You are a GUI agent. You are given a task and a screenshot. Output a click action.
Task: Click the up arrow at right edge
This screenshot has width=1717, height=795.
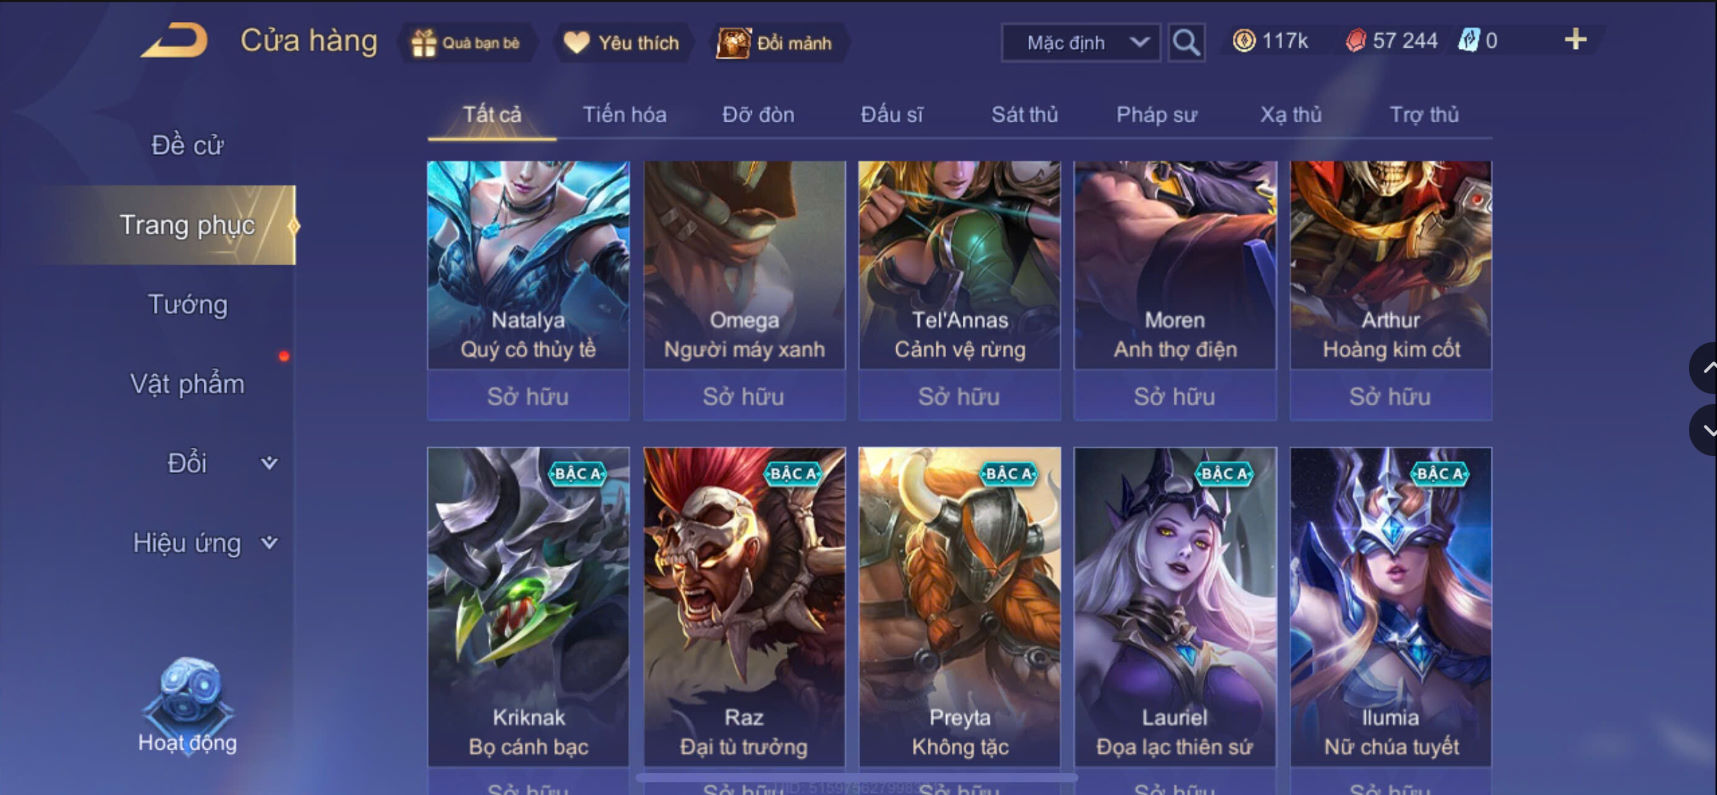[x=1705, y=368]
